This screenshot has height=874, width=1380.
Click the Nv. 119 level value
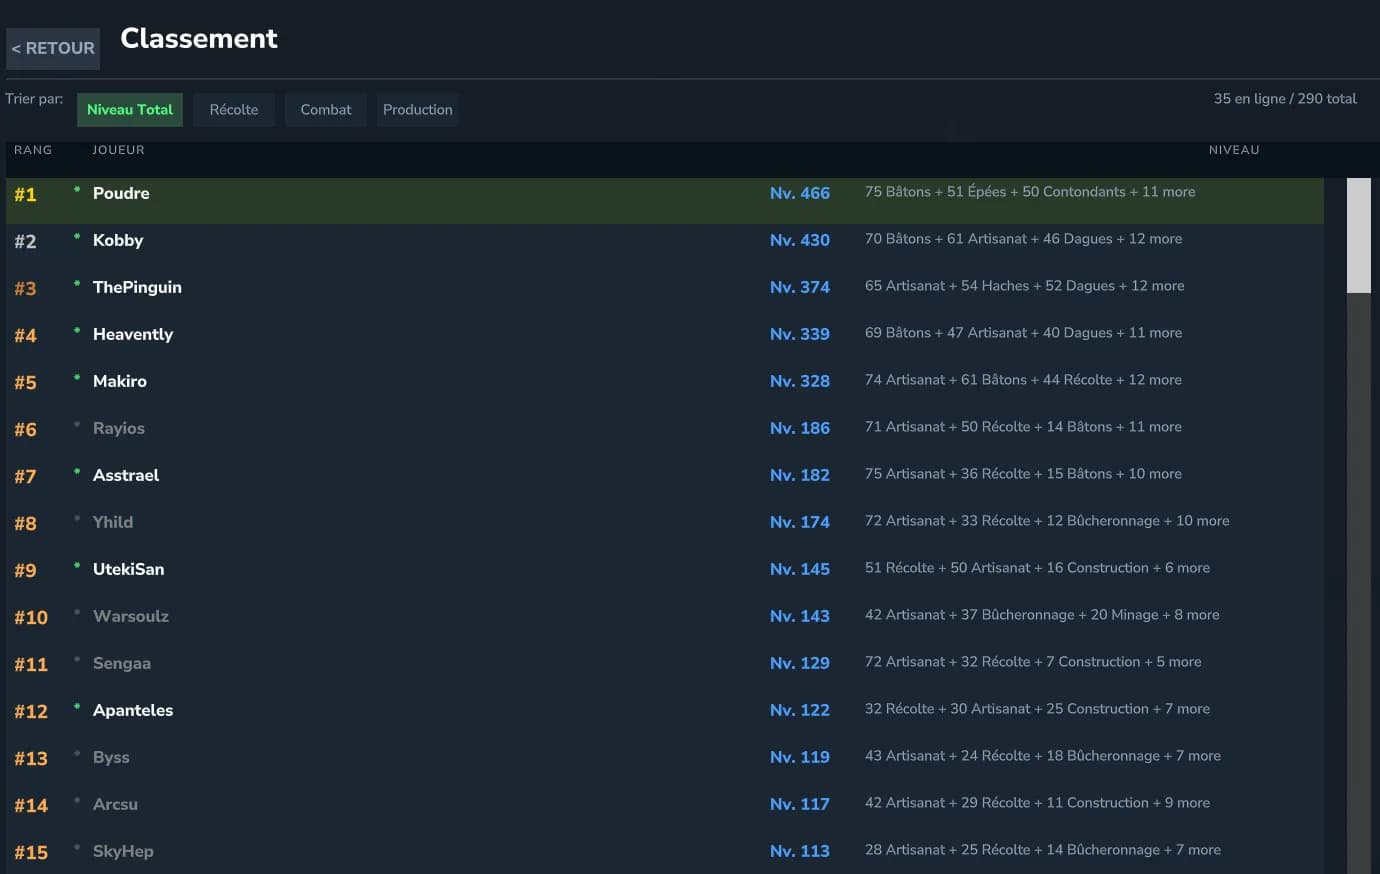(x=800, y=757)
